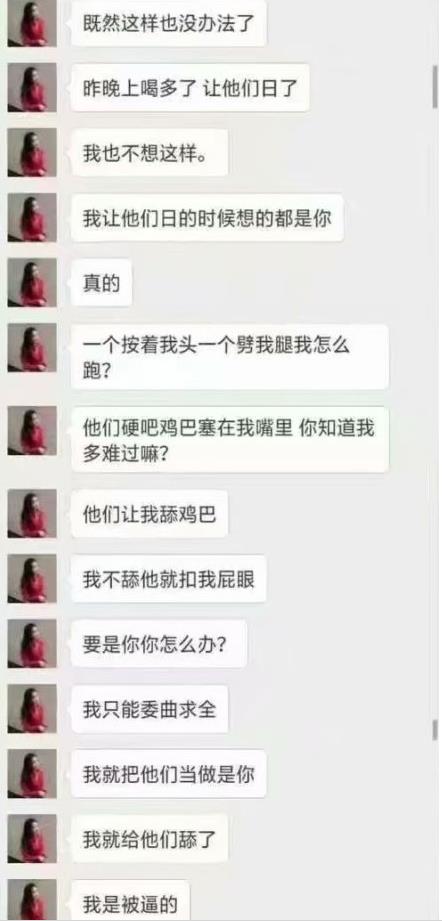Click bubble ending with '你知道我多难过嘛?'
The height and width of the screenshot is (921, 442).
pyautogui.click(x=230, y=439)
